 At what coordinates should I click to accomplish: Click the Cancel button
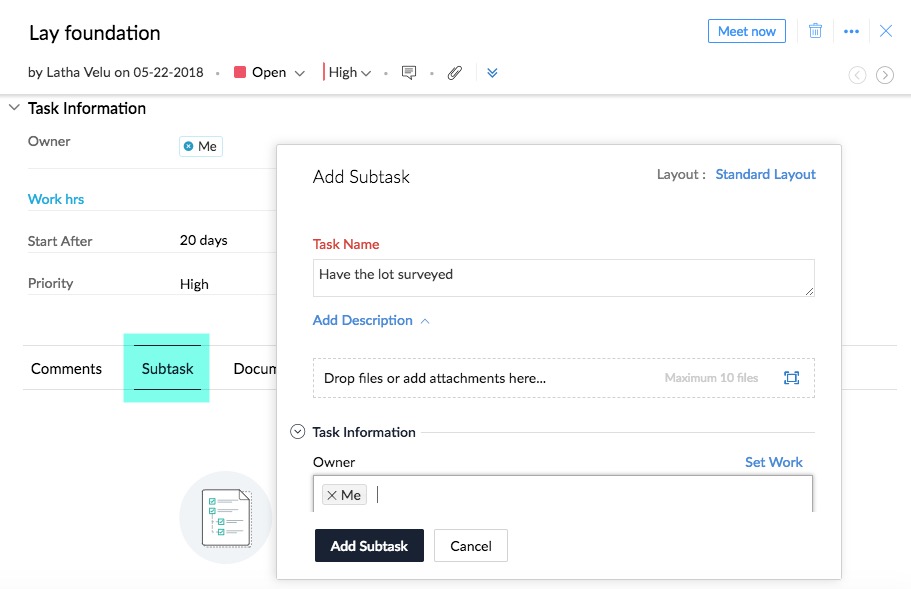[470, 546]
